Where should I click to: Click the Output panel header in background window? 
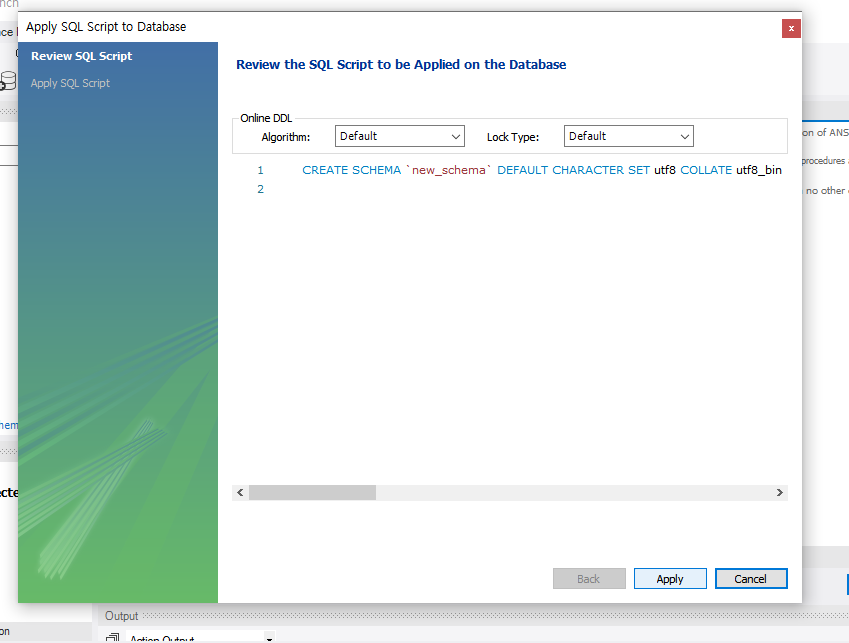click(x=121, y=616)
